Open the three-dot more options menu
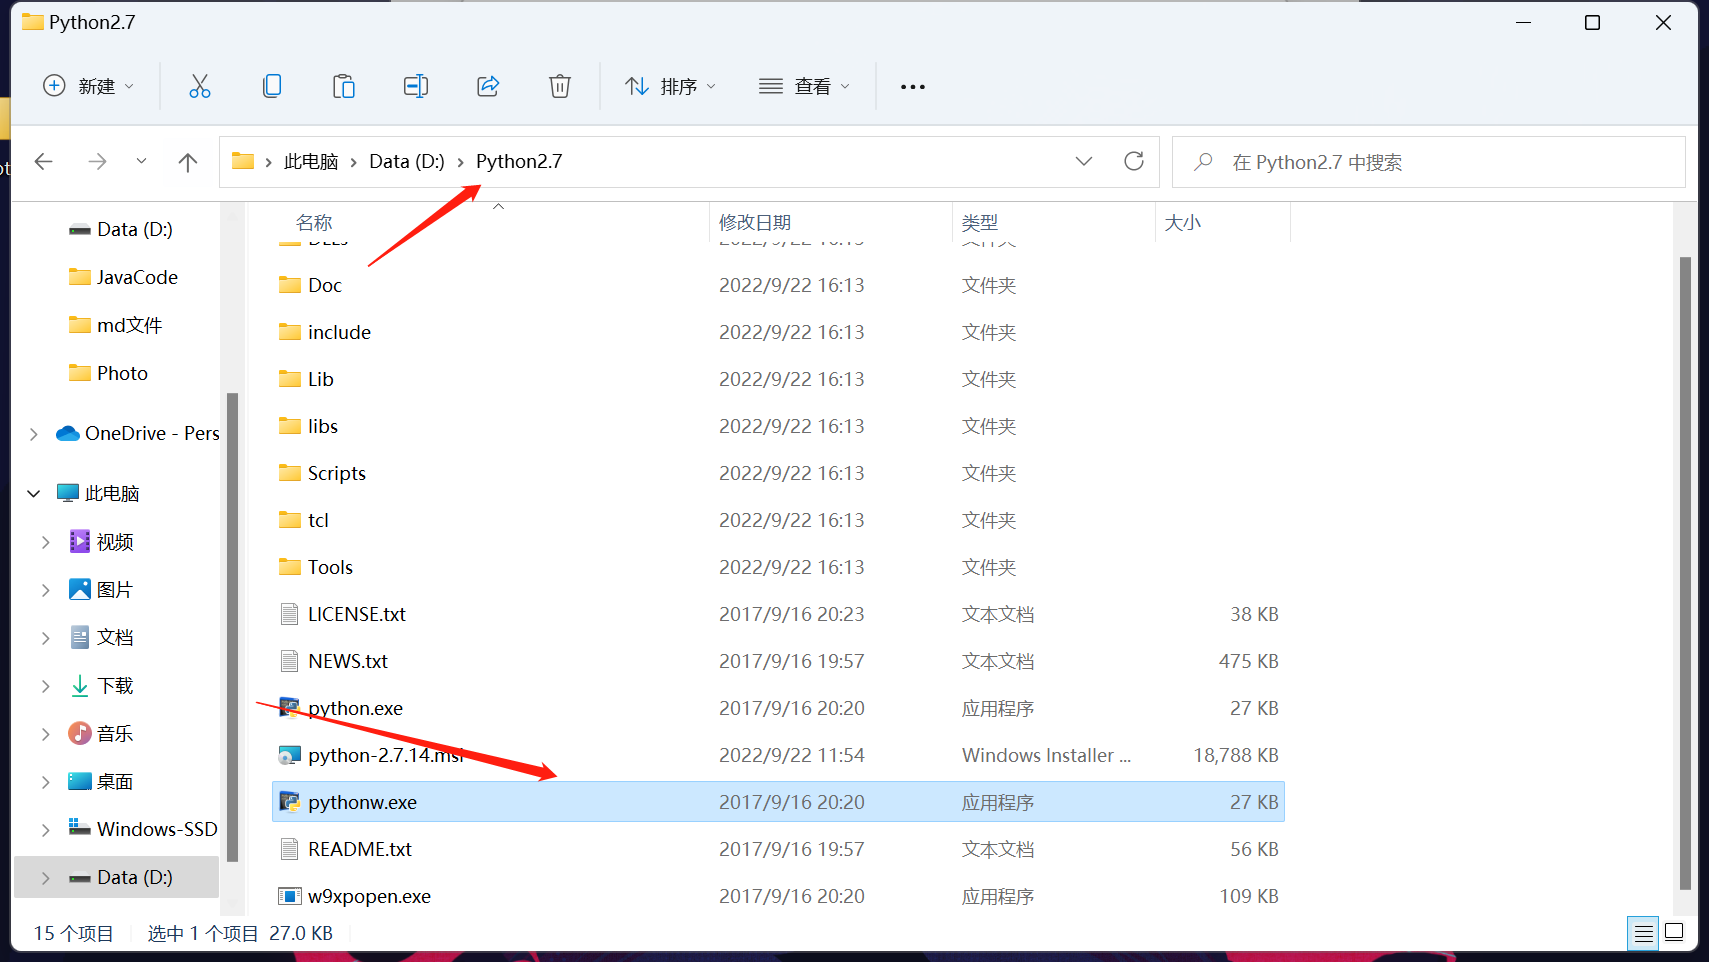This screenshot has width=1709, height=962. pos(912,87)
